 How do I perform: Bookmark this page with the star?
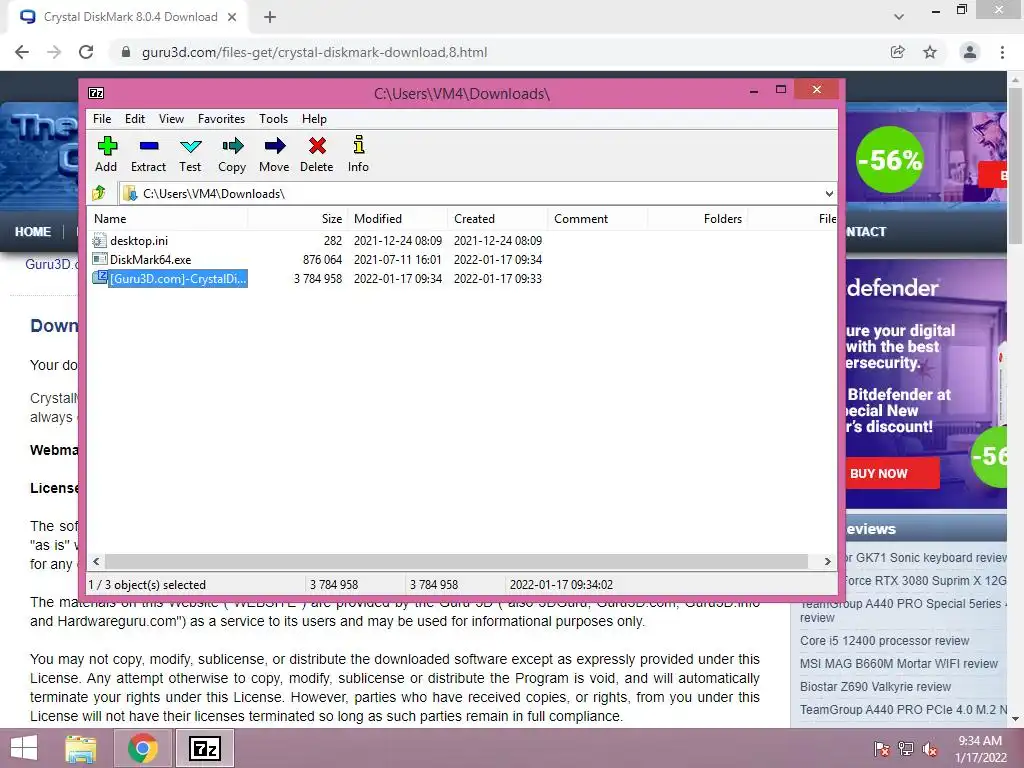point(930,52)
